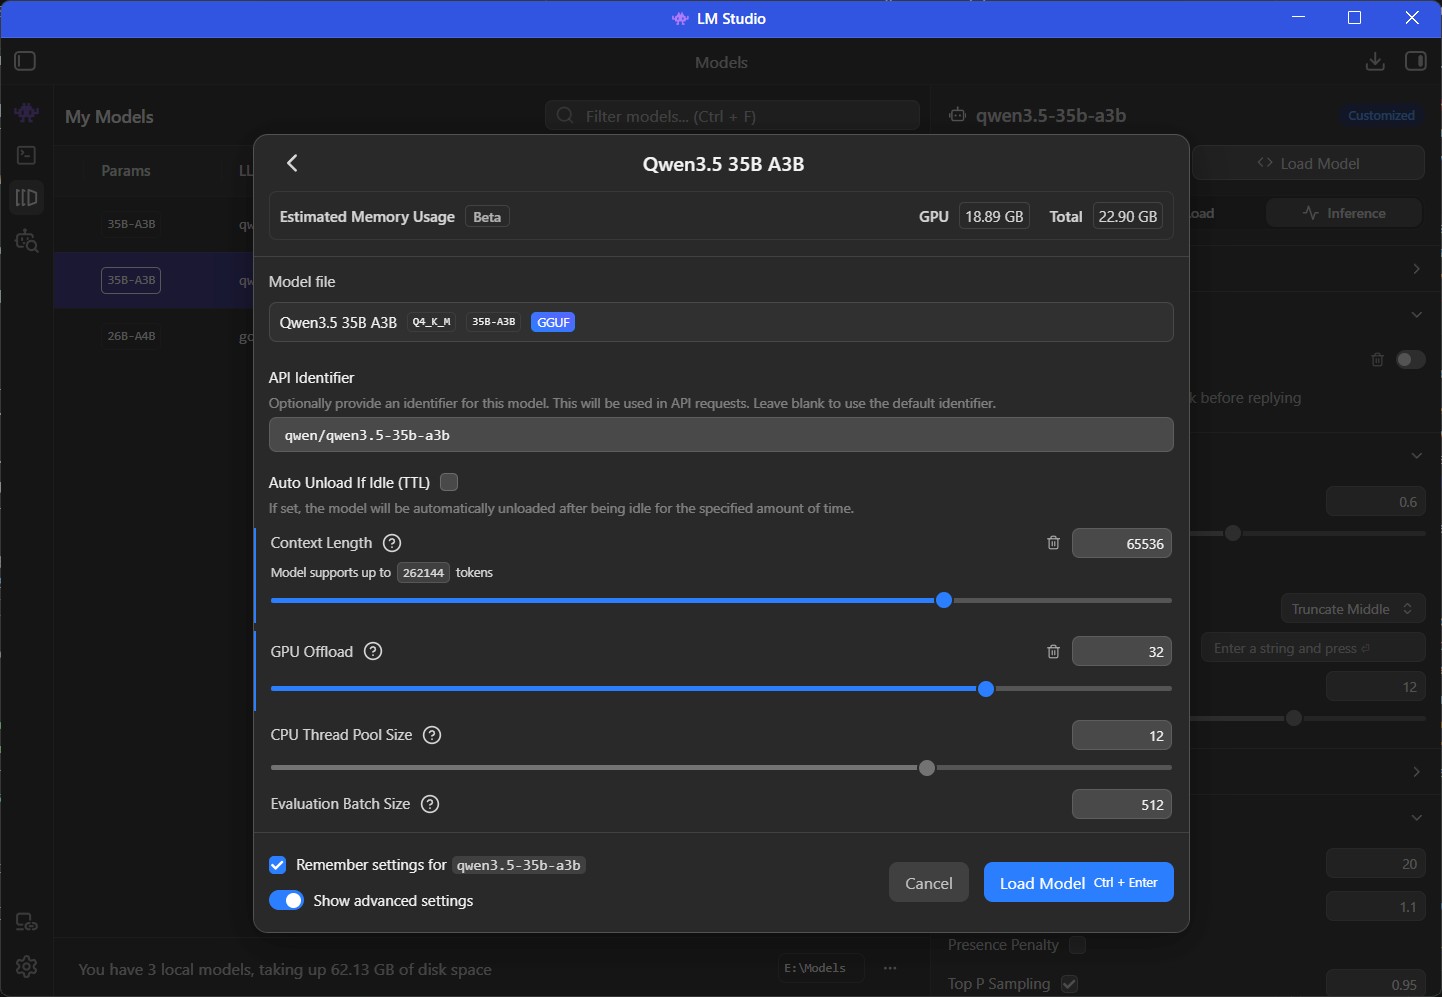
Task: Open the settings gear in sidebar
Action: (27, 966)
